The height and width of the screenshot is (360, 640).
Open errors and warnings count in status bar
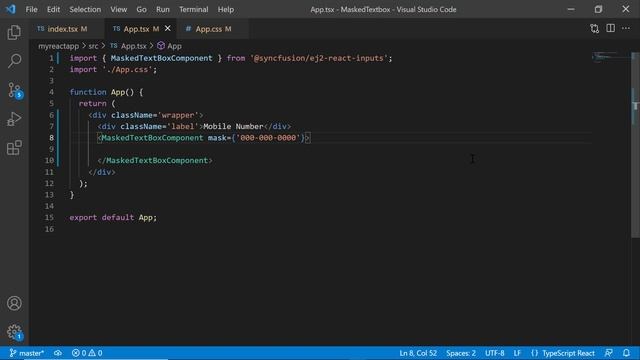coord(87,353)
